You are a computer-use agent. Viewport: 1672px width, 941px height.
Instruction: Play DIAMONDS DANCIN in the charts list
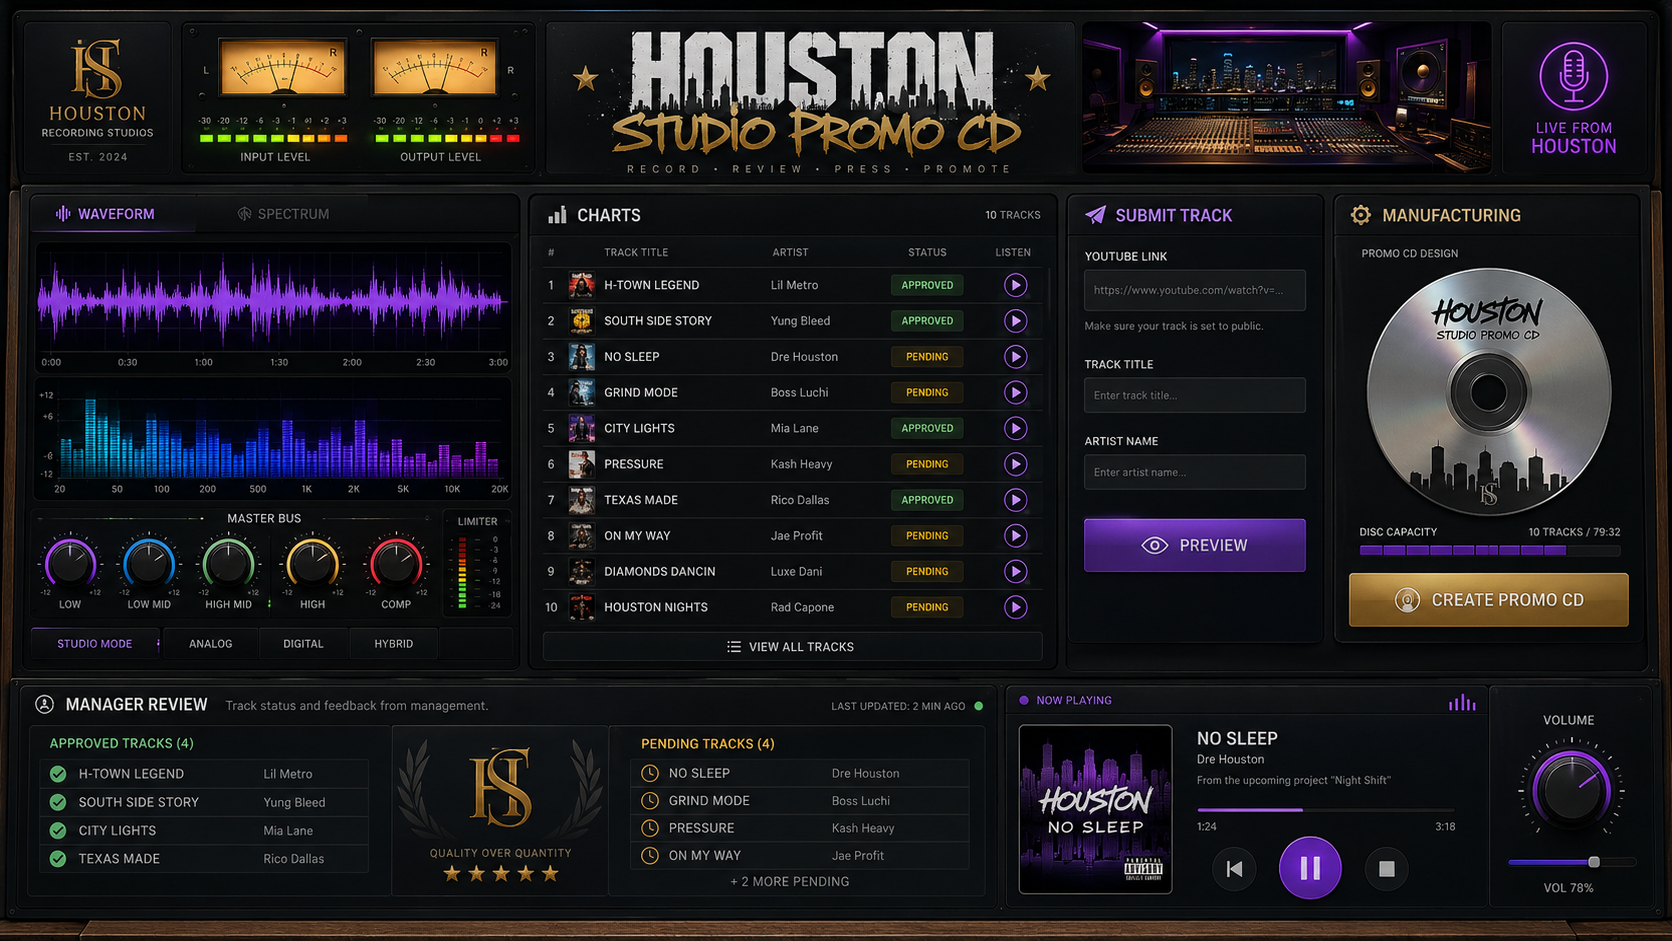pyautogui.click(x=1015, y=571)
